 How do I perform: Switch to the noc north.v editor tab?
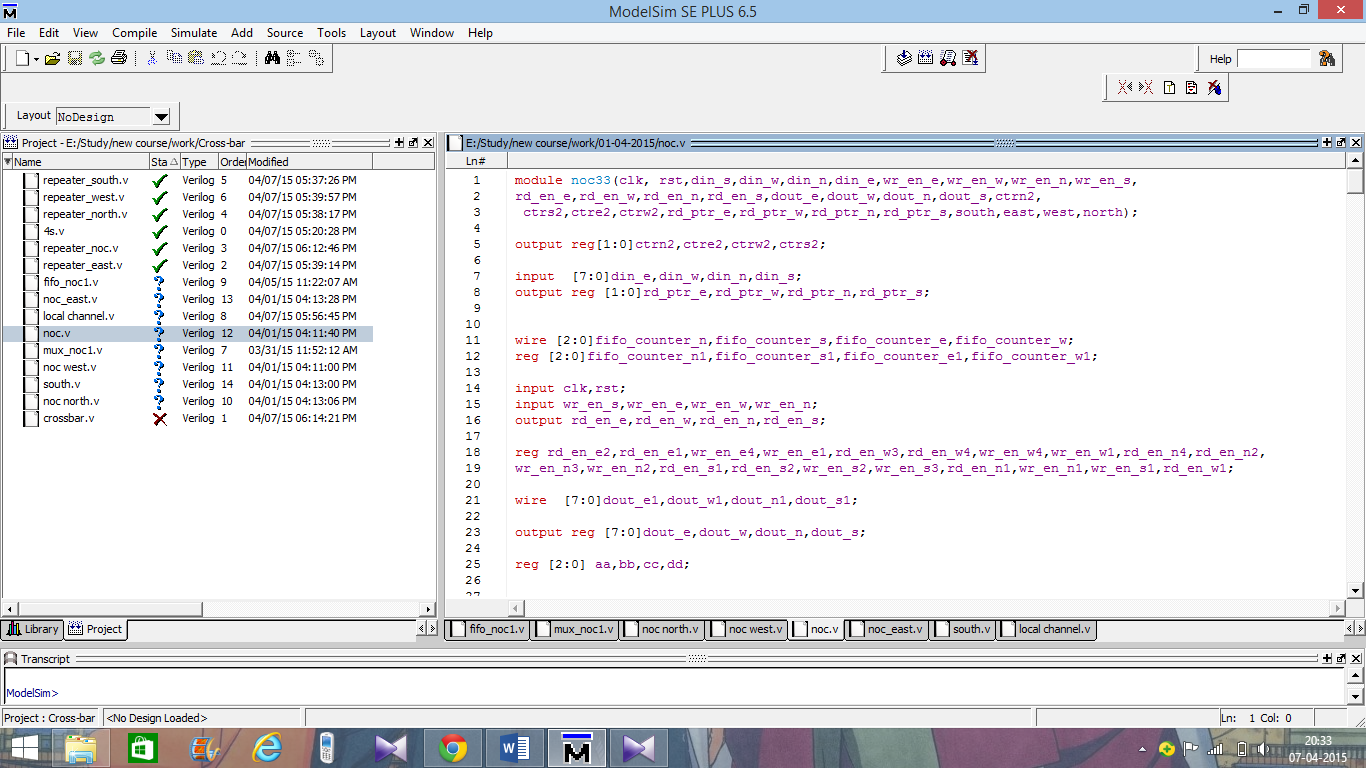tap(662, 629)
